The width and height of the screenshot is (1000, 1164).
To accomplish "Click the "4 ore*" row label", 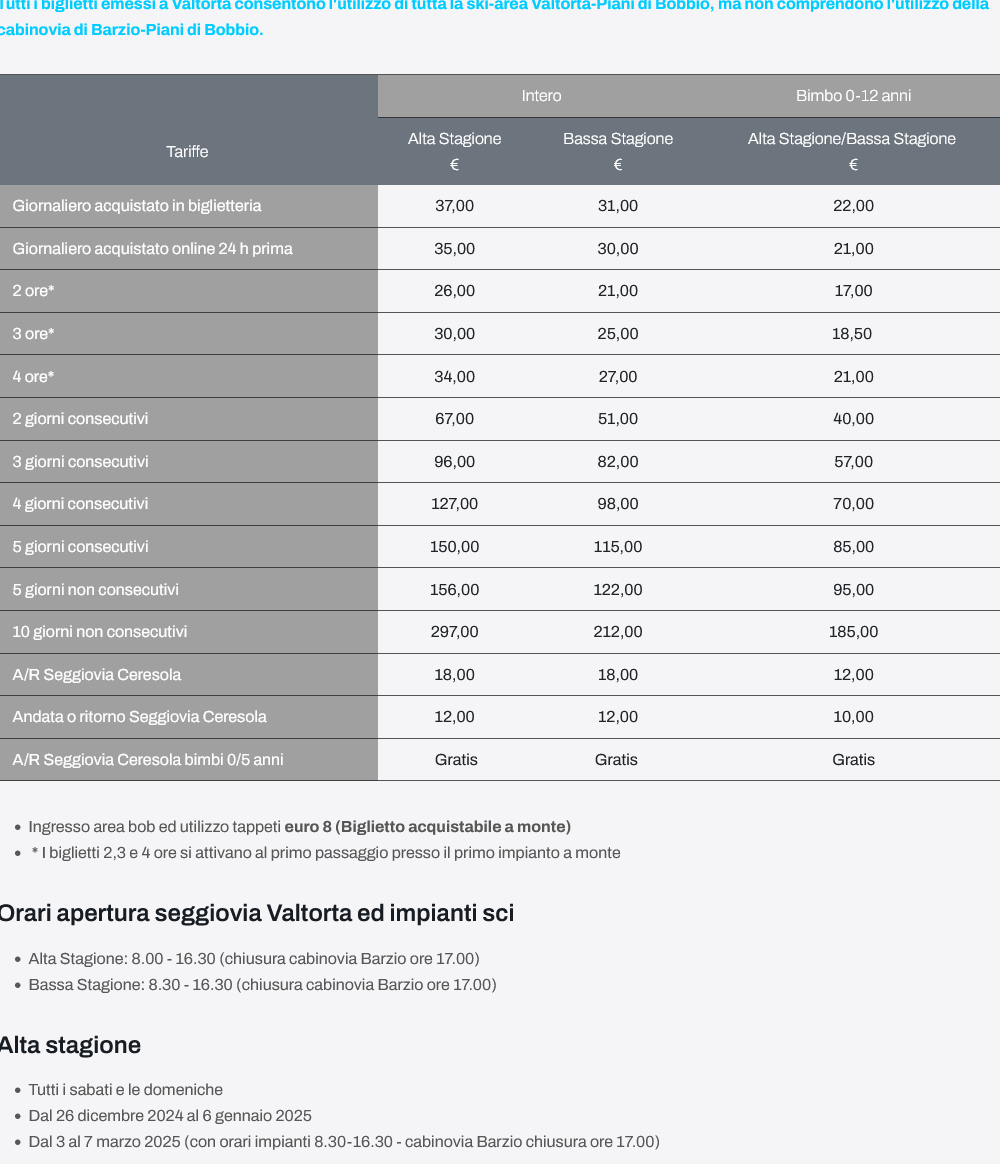I will [x=33, y=376].
